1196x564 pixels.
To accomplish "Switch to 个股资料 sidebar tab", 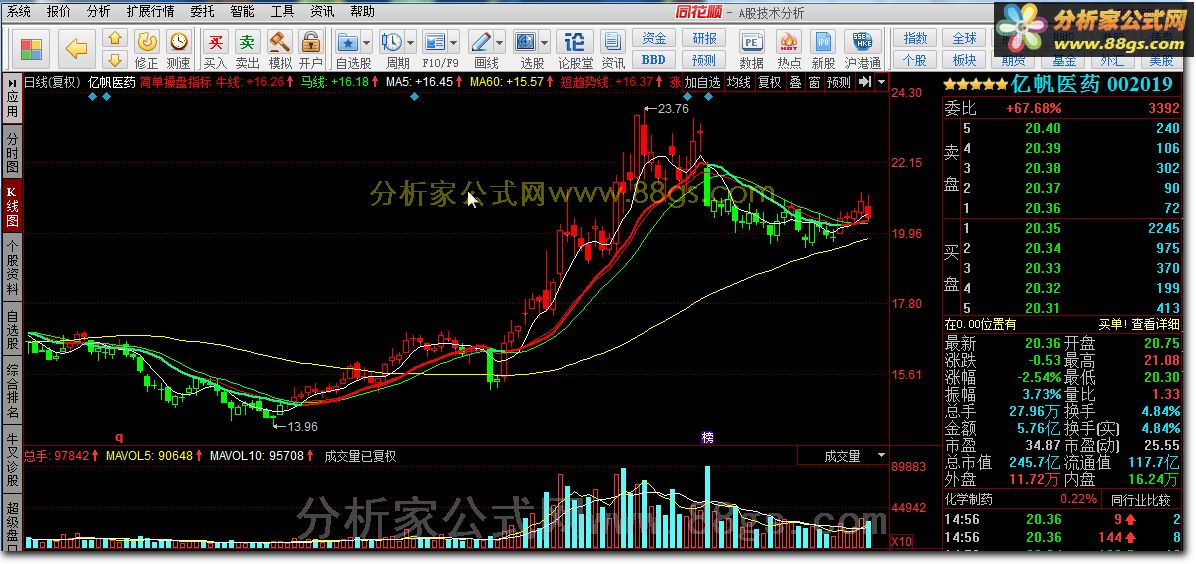I will 12,266.
